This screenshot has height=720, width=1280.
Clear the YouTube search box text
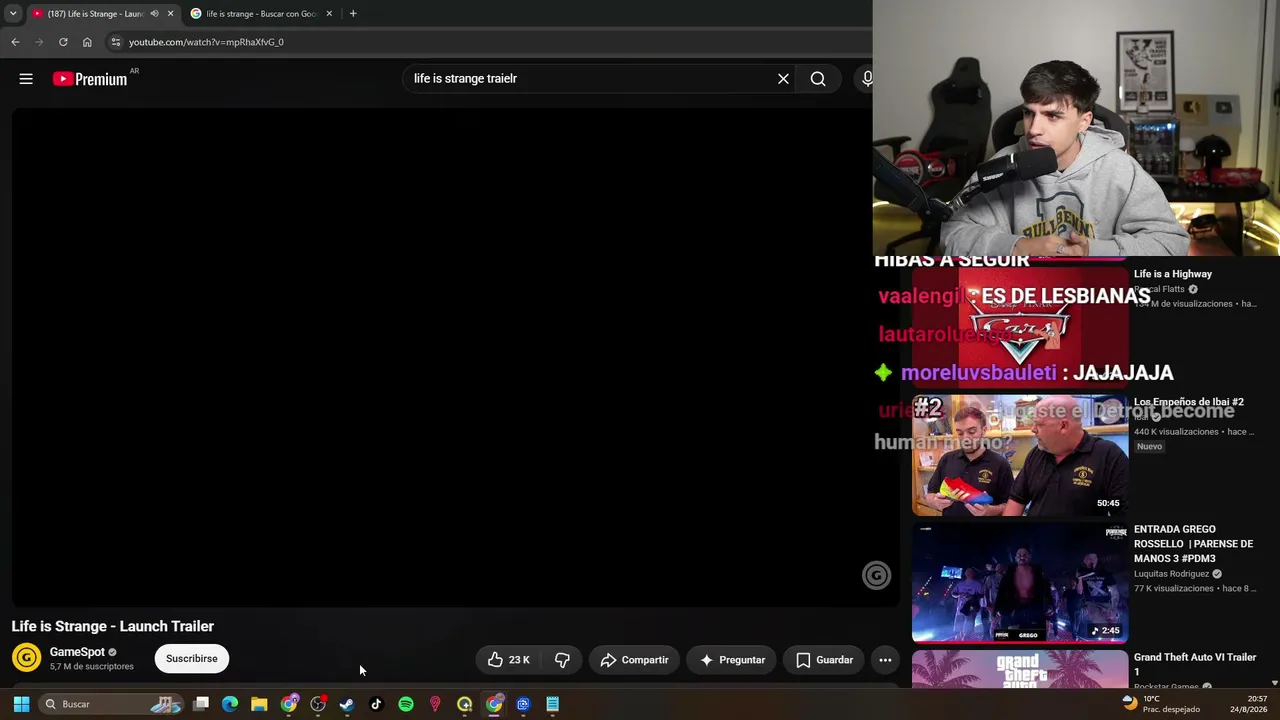pyautogui.click(x=783, y=79)
